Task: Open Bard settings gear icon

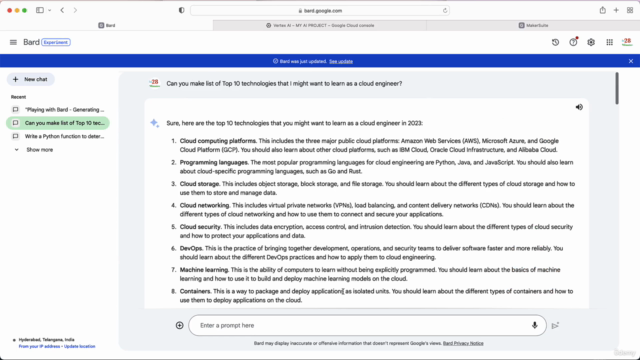Action: coord(591,42)
